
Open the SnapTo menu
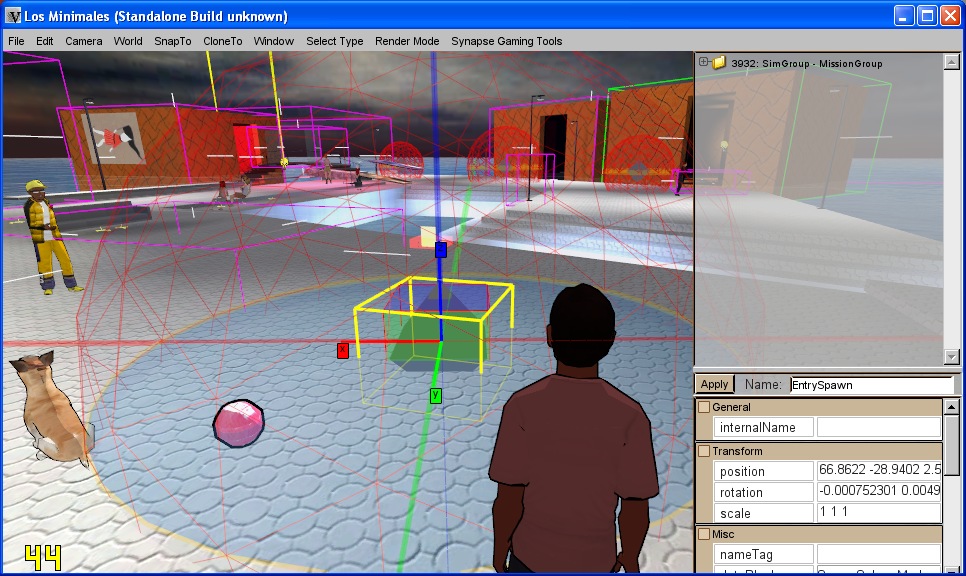[x=172, y=41]
